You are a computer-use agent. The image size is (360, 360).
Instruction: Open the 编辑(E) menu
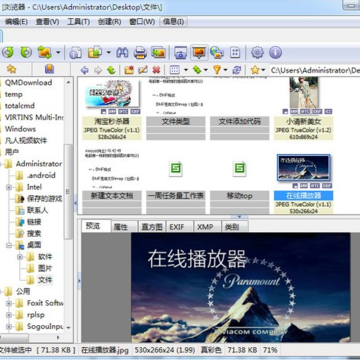click(x=16, y=22)
